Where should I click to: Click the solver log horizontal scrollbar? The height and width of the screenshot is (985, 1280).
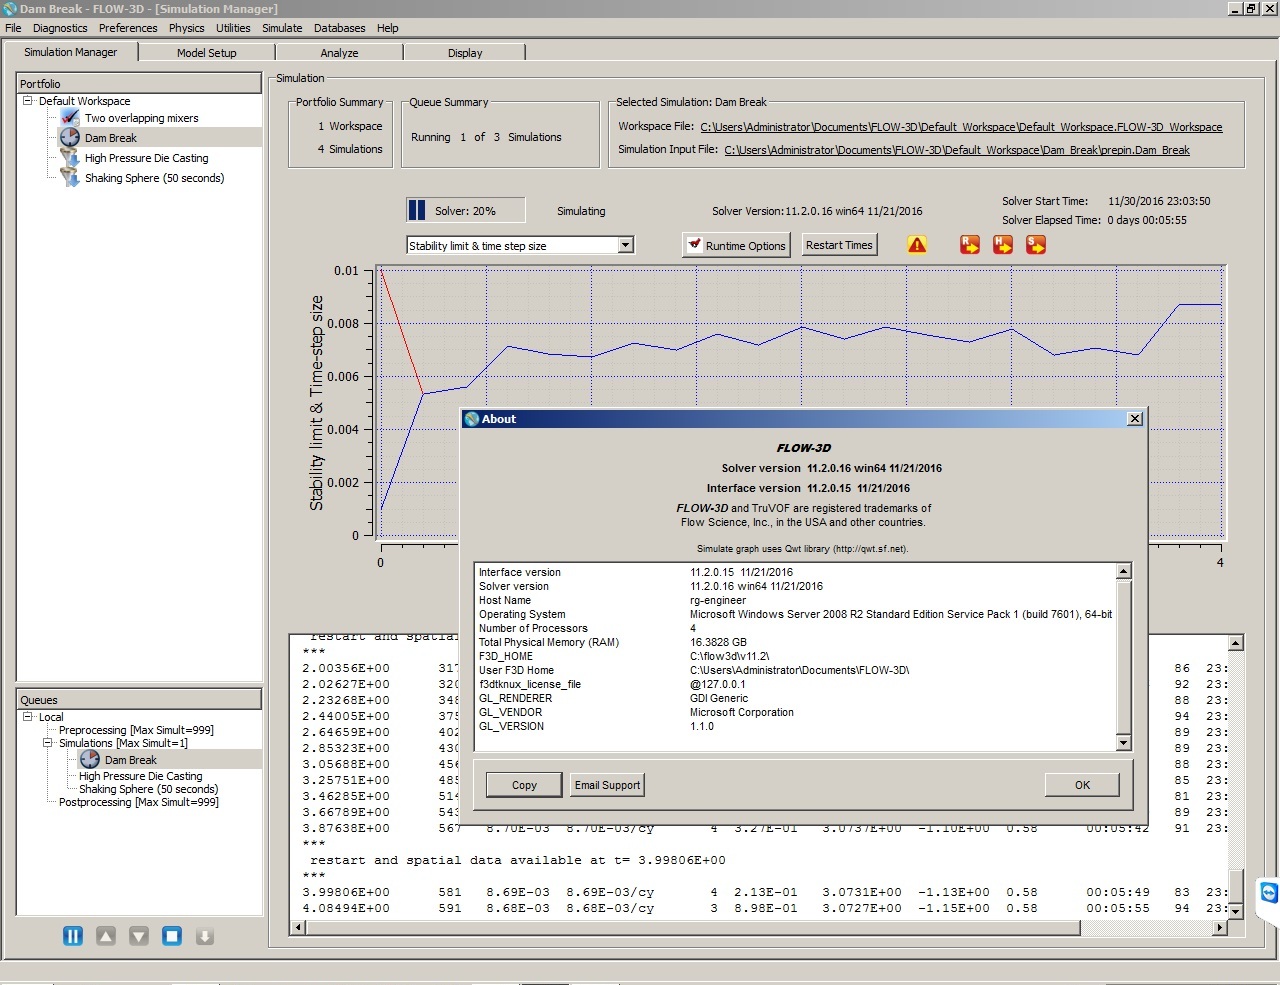pos(694,928)
